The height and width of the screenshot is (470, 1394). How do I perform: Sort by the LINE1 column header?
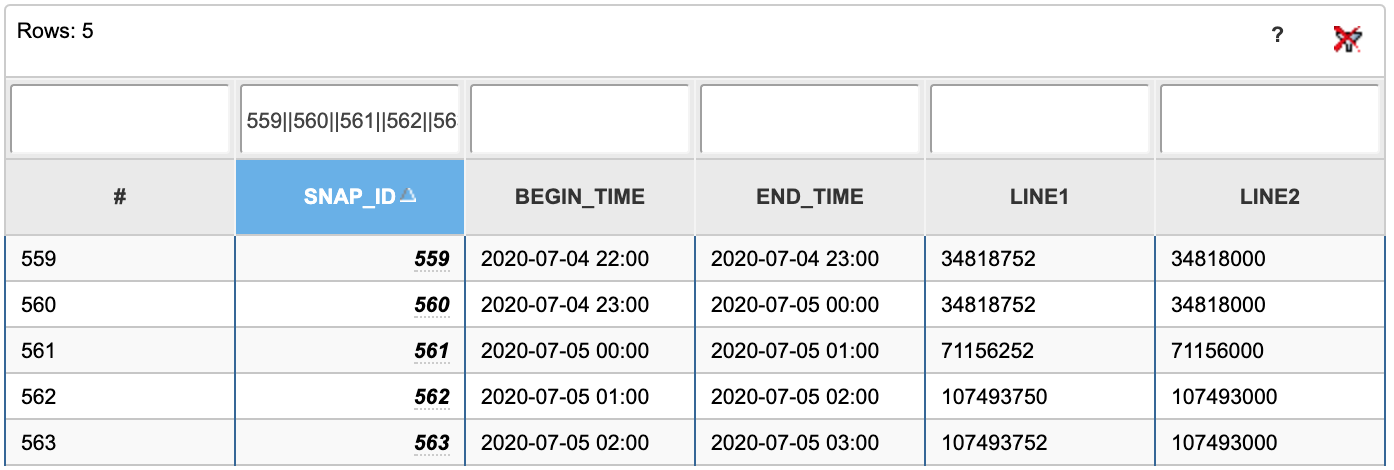point(1040,197)
